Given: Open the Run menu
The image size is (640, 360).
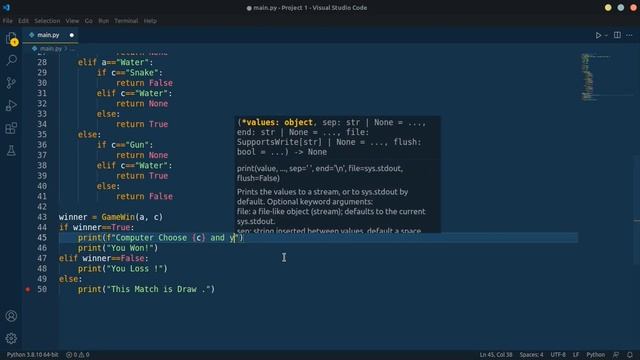Looking at the screenshot, I should 104,21.
